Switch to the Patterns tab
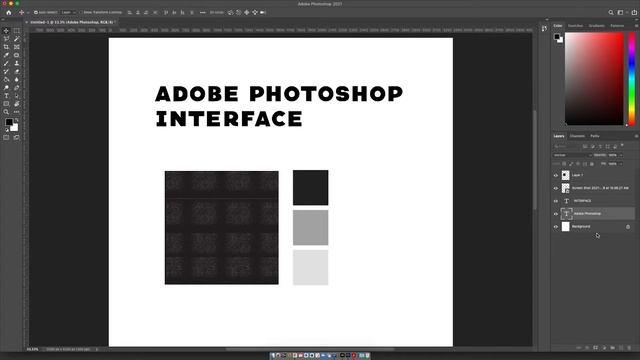The width and height of the screenshot is (640, 360). pos(617,26)
